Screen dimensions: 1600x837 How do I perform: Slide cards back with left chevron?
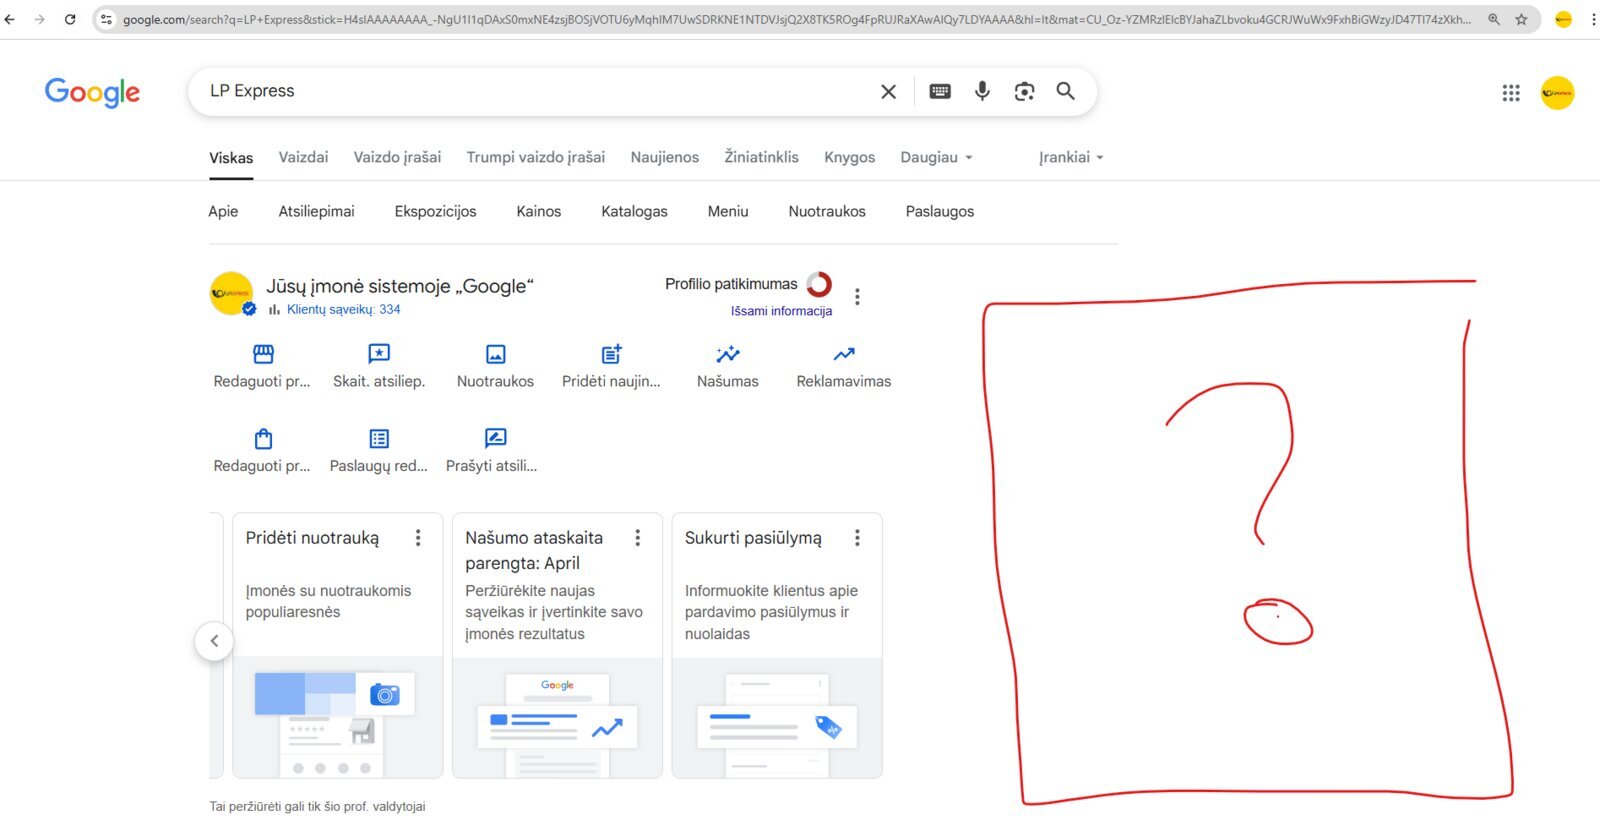(214, 641)
